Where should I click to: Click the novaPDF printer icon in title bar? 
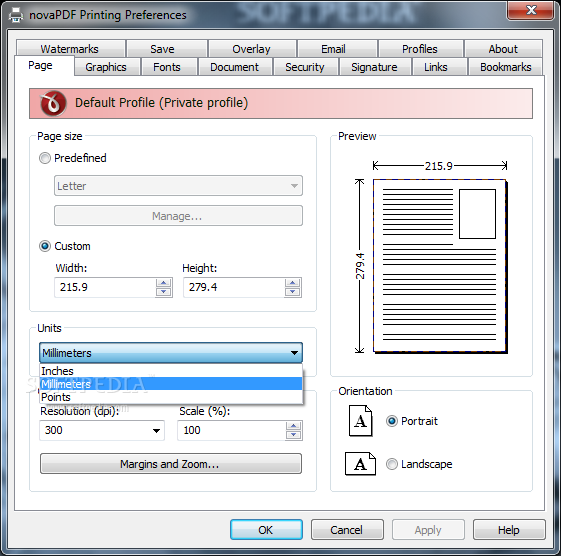[x=15, y=15]
